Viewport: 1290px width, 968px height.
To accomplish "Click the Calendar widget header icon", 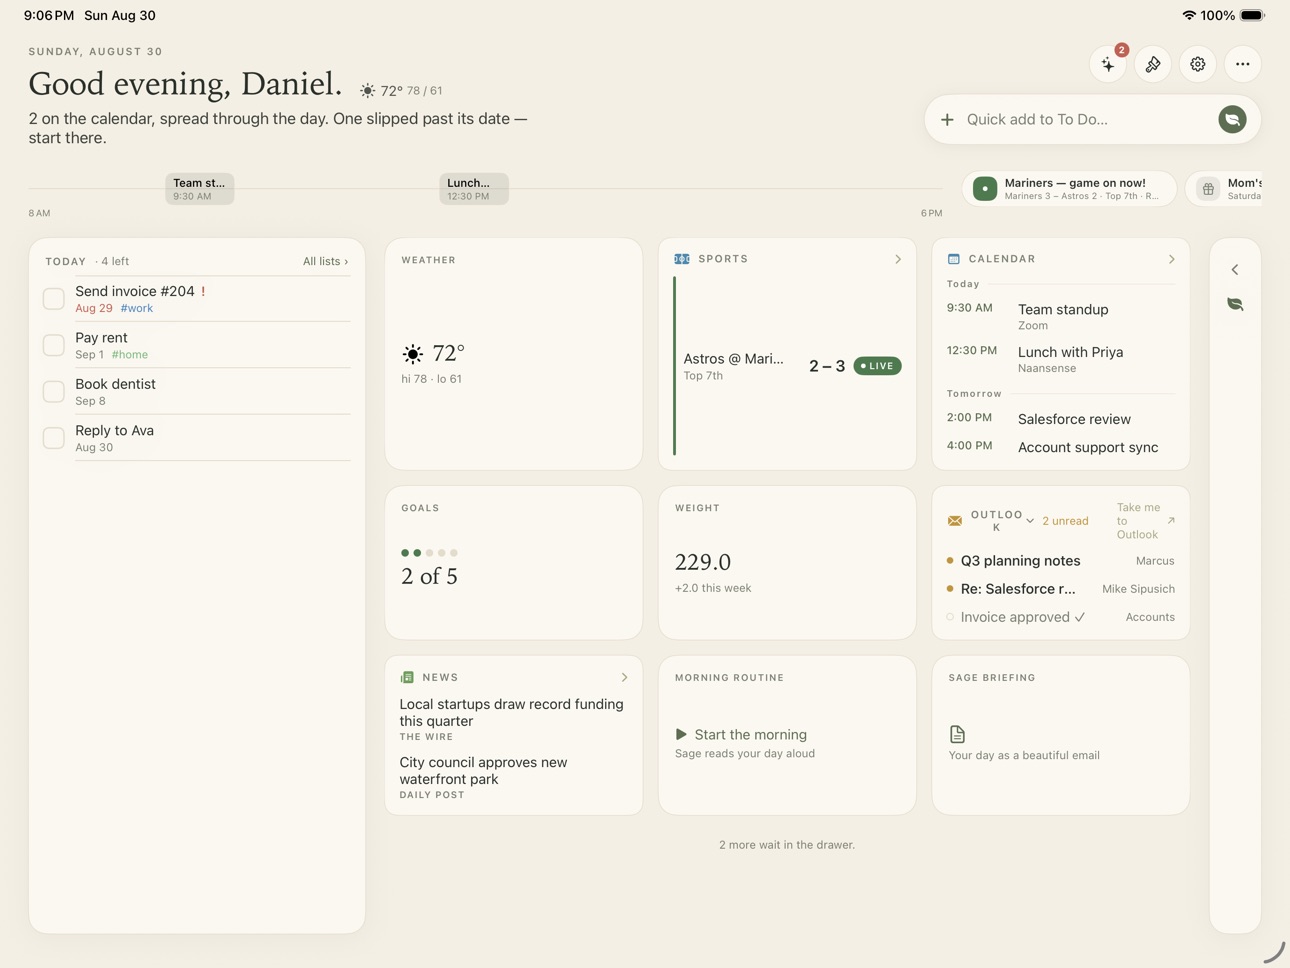I will click(954, 259).
